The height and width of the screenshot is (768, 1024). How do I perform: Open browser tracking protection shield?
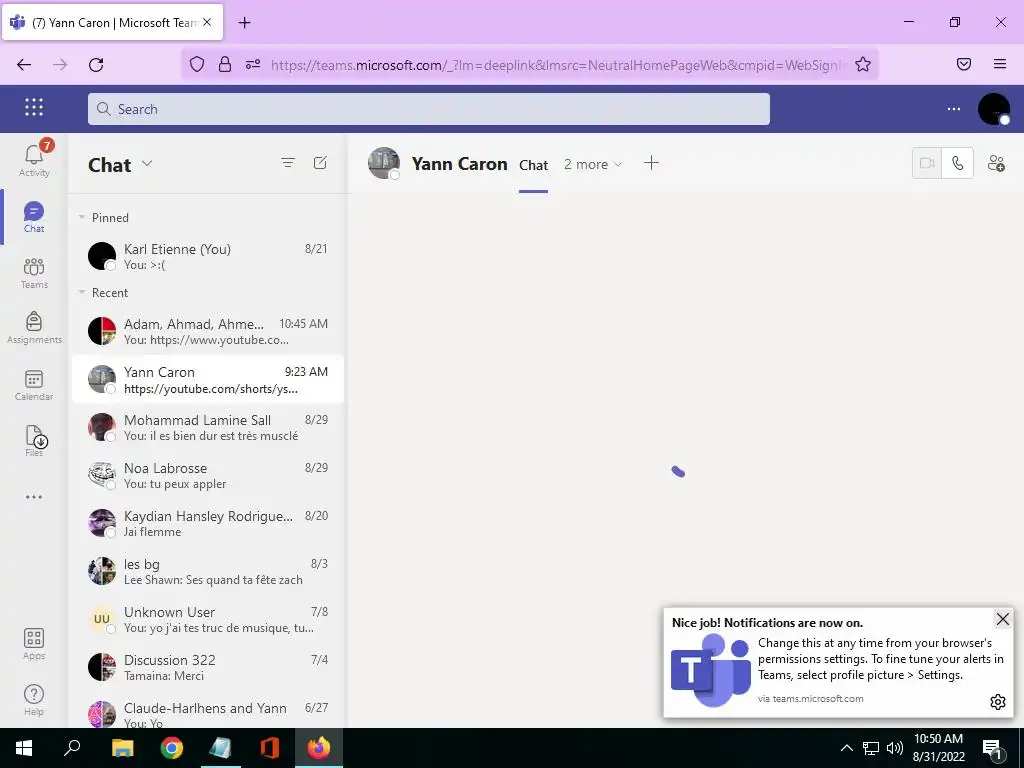click(197, 64)
